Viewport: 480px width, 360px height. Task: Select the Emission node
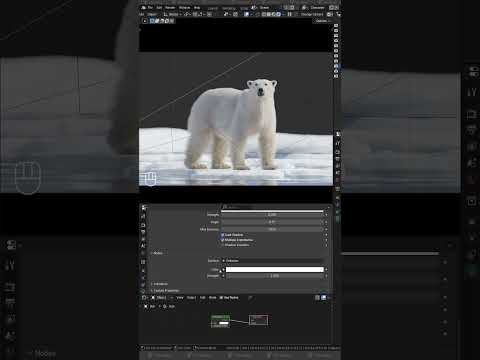pyautogui.click(x=220, y=321)
